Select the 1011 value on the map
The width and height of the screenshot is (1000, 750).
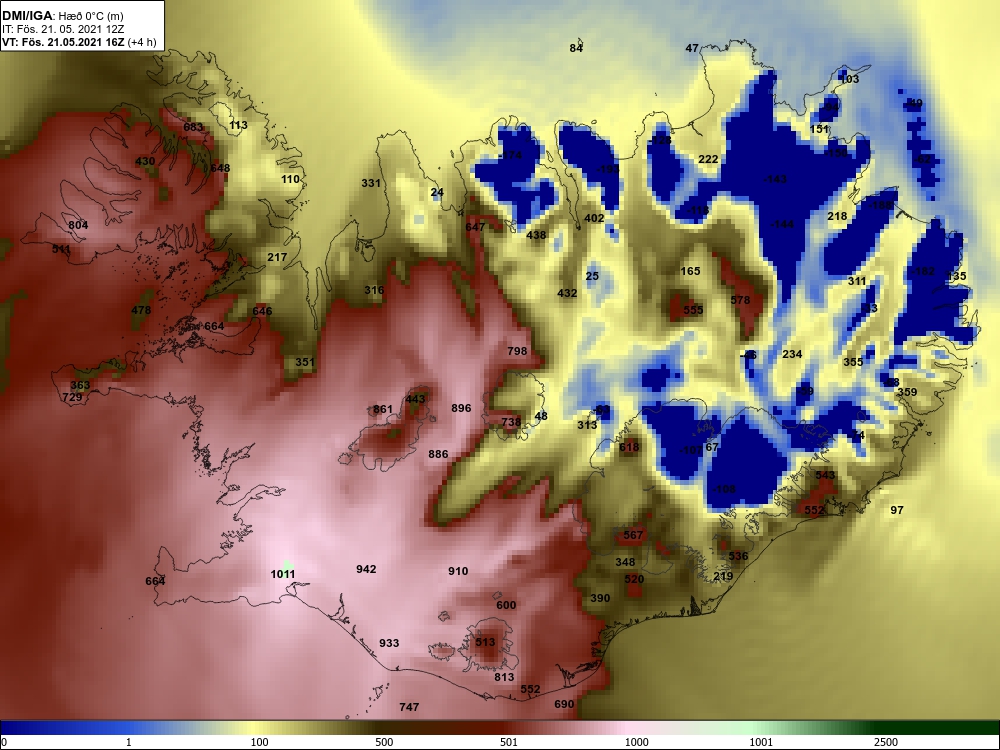(x=283, y=574)
